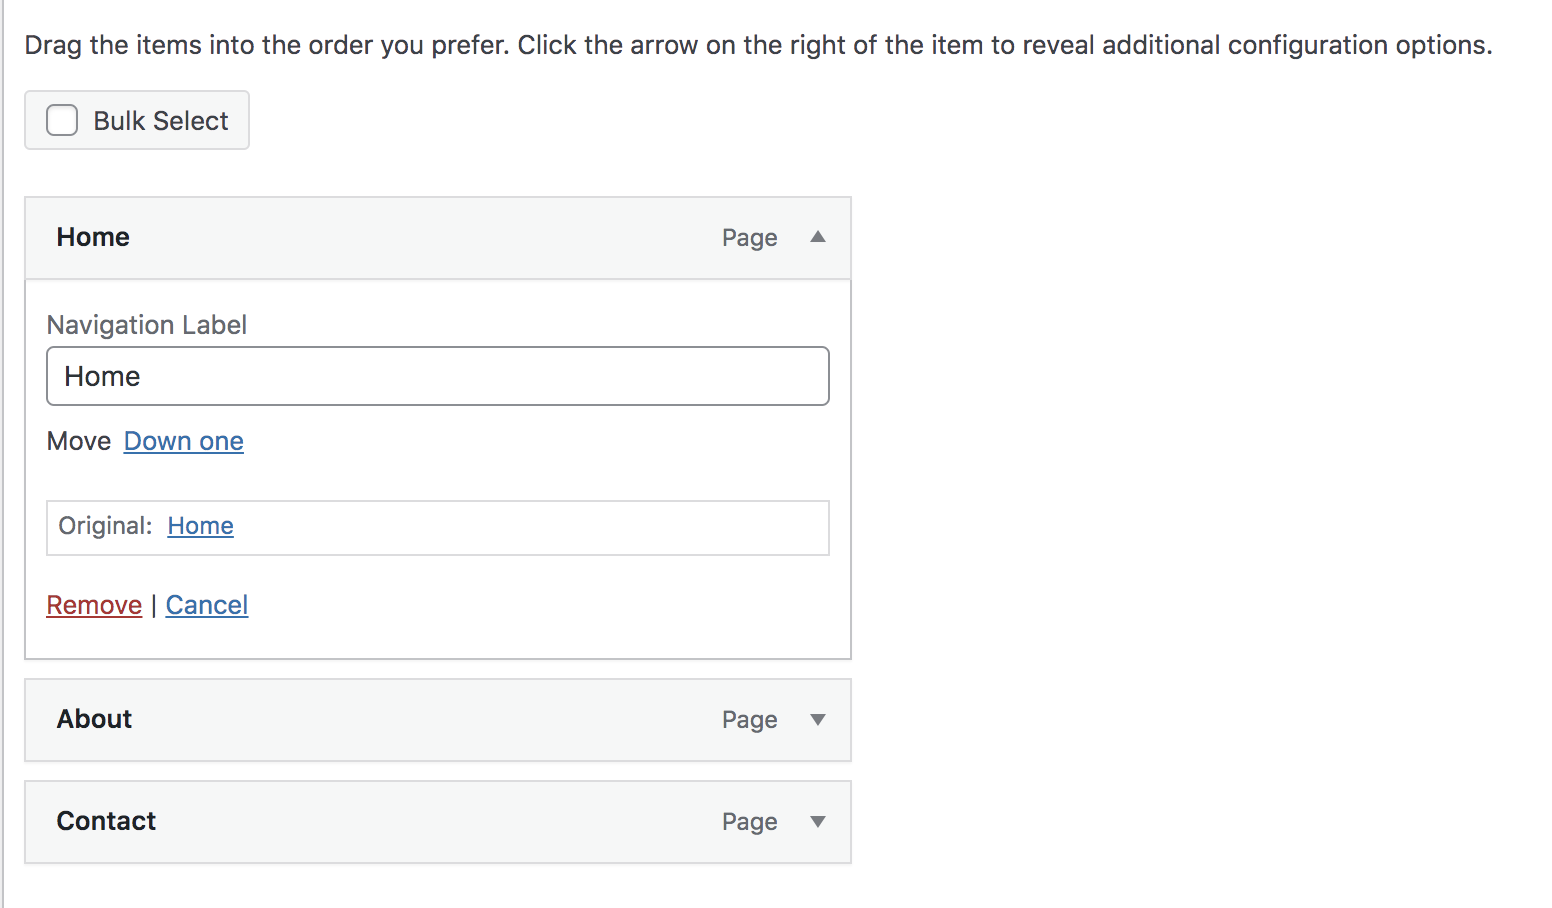
Task: Click the Home menu item header
Action: pyautogui.click(x=92, y=237)
